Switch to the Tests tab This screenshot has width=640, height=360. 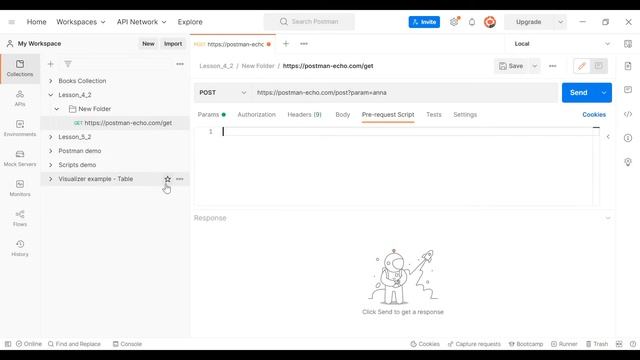click(433, 115)
